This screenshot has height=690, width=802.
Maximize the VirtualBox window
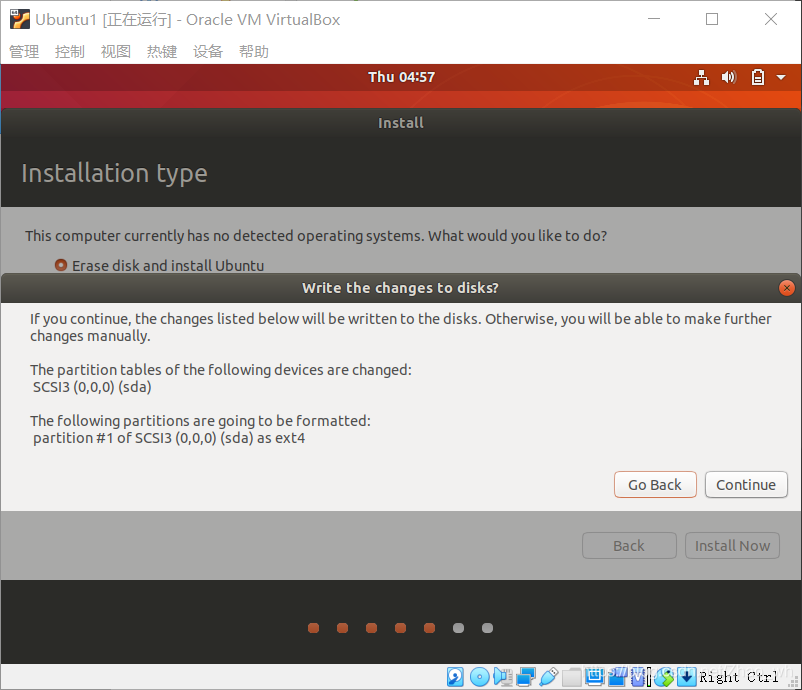(712, 19)
